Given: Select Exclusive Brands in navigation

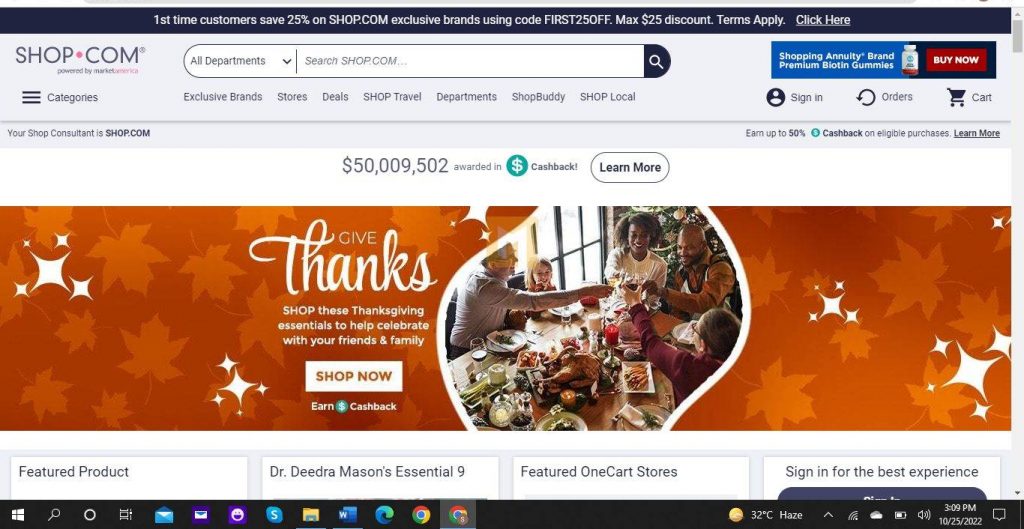Looking at the screenshot, I should 223,97.
